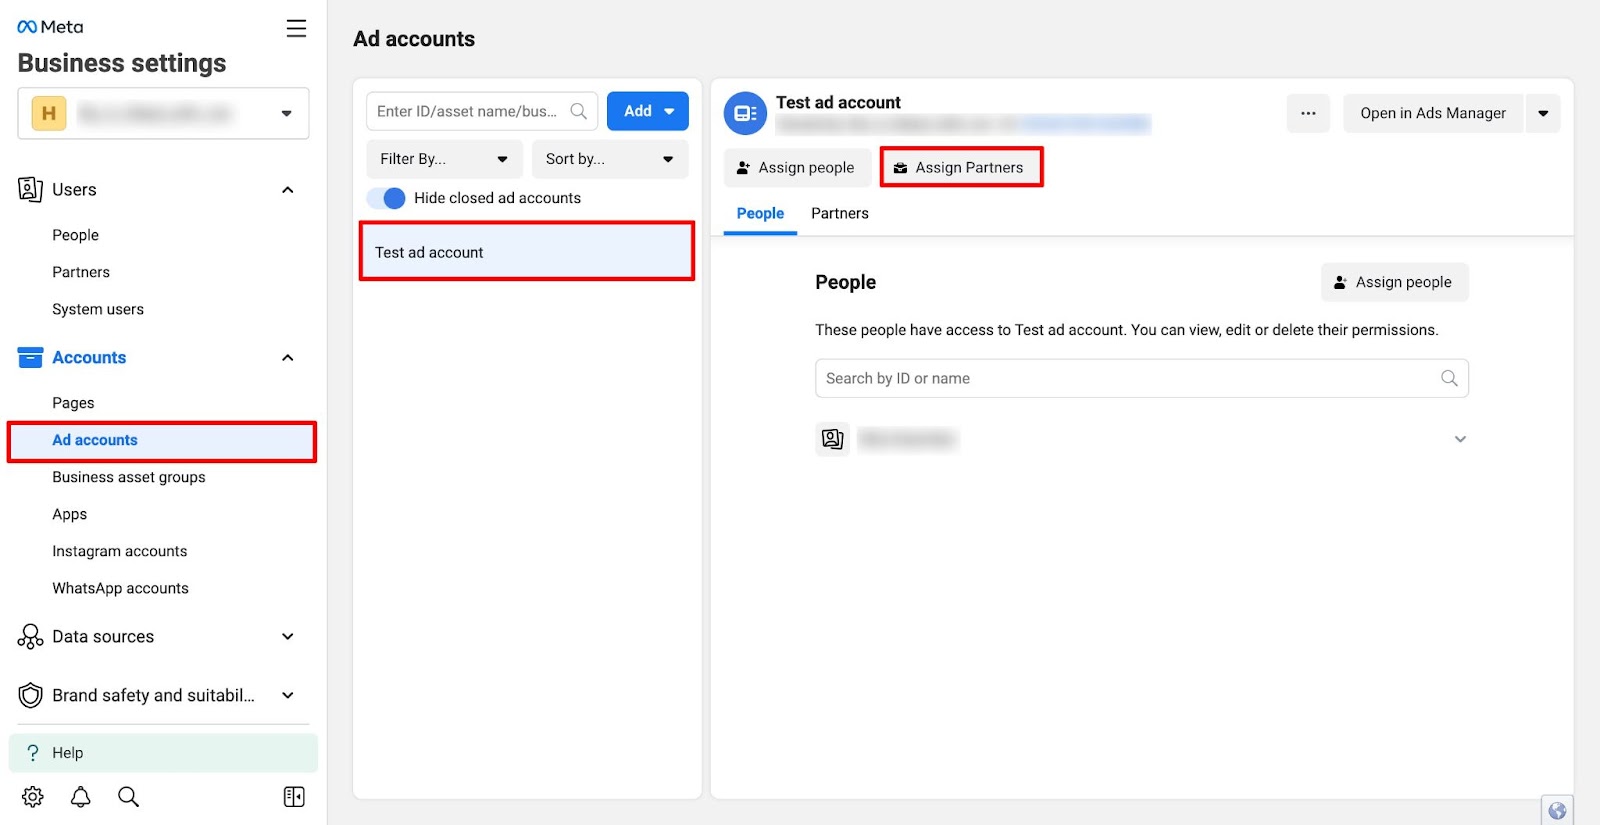Open the business account selector dropdown
This screenshot has height=825, width=1600.
163,113
